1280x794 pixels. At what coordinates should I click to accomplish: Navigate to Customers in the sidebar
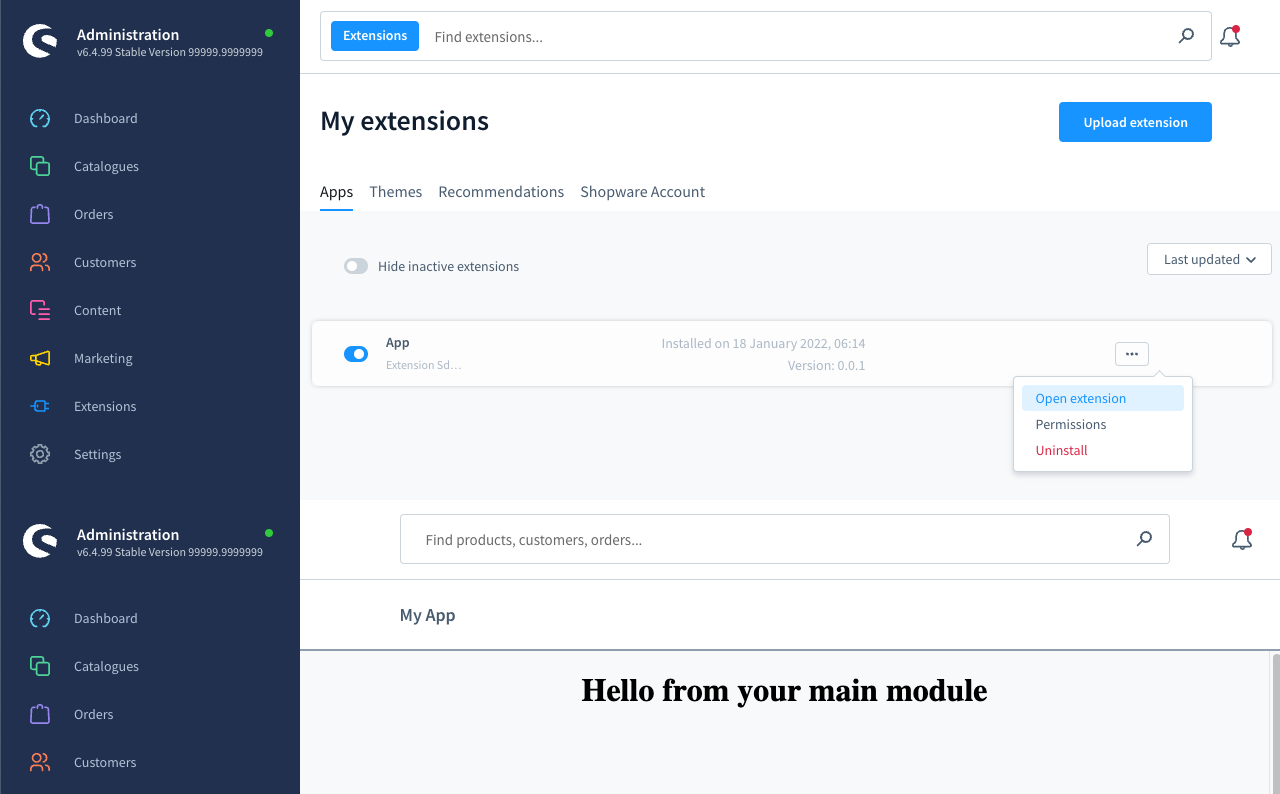[105, 262]
